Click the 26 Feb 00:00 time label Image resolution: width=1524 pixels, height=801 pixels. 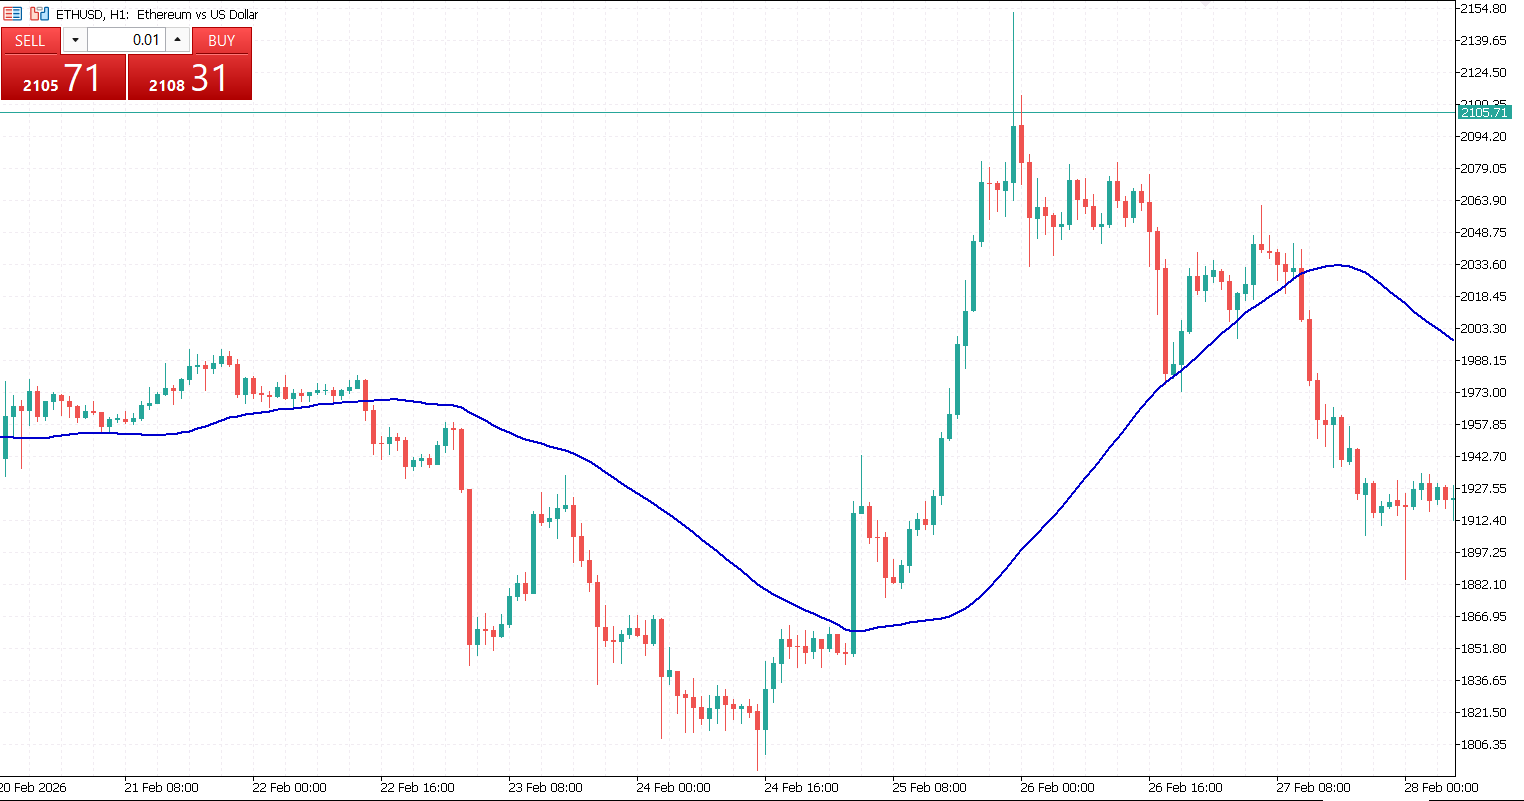point(1057,787)
